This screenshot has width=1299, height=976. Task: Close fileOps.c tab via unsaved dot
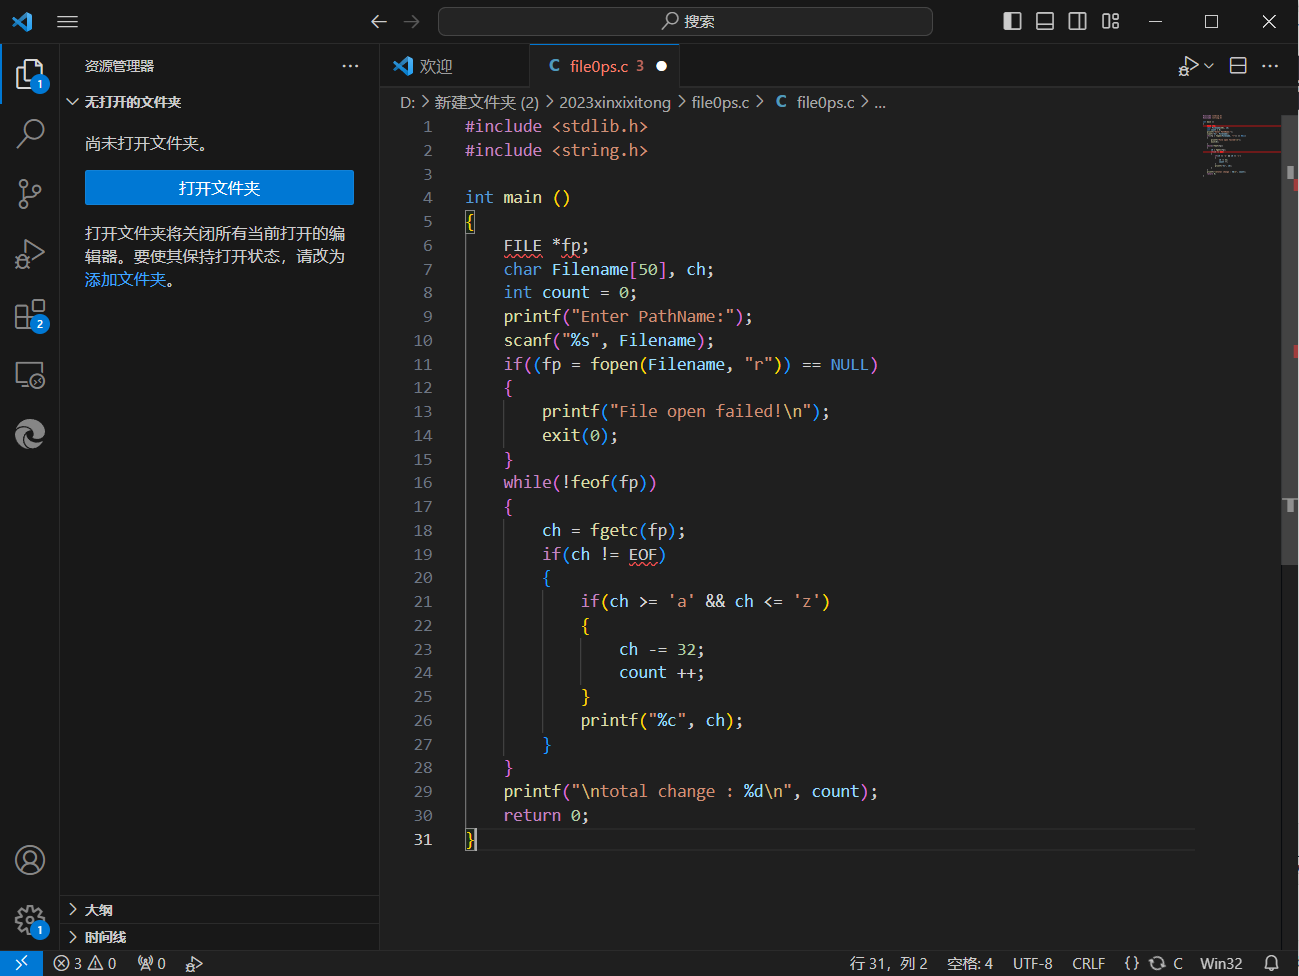pos(661,66)
